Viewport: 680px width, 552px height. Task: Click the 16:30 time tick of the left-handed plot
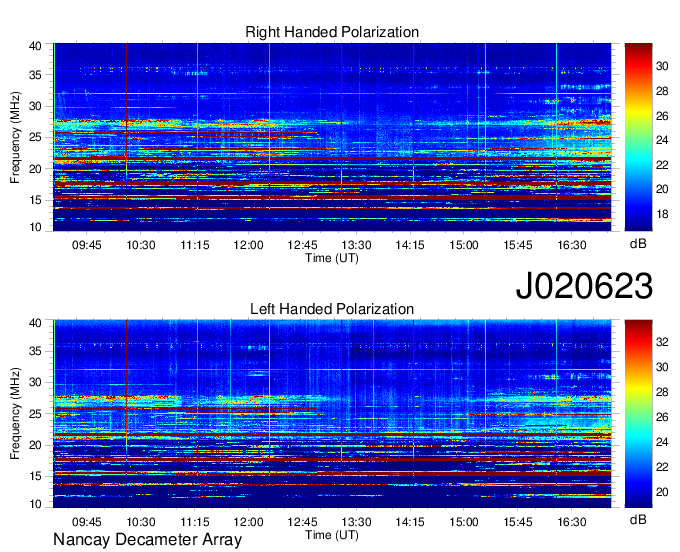(x=572, y=522)
